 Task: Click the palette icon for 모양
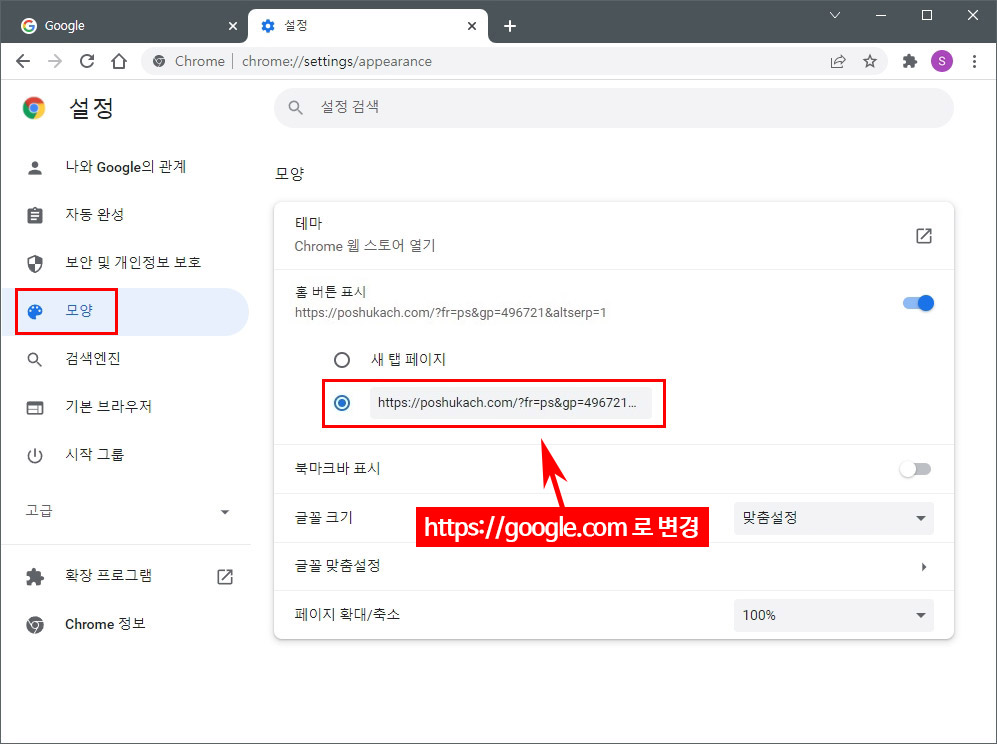click(x=35, y=312)
